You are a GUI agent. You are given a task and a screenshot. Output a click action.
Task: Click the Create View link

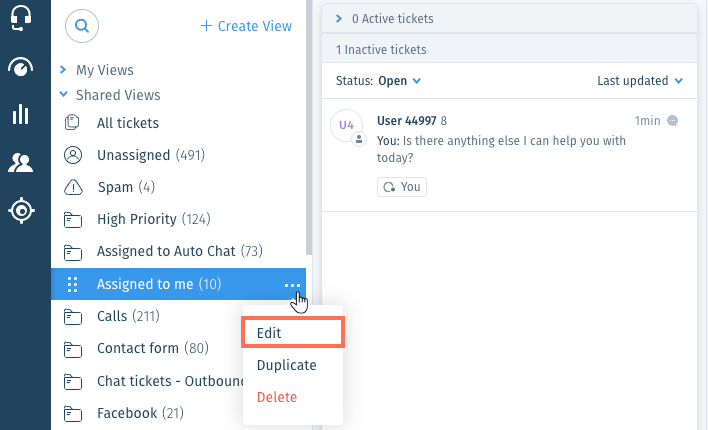247,26
